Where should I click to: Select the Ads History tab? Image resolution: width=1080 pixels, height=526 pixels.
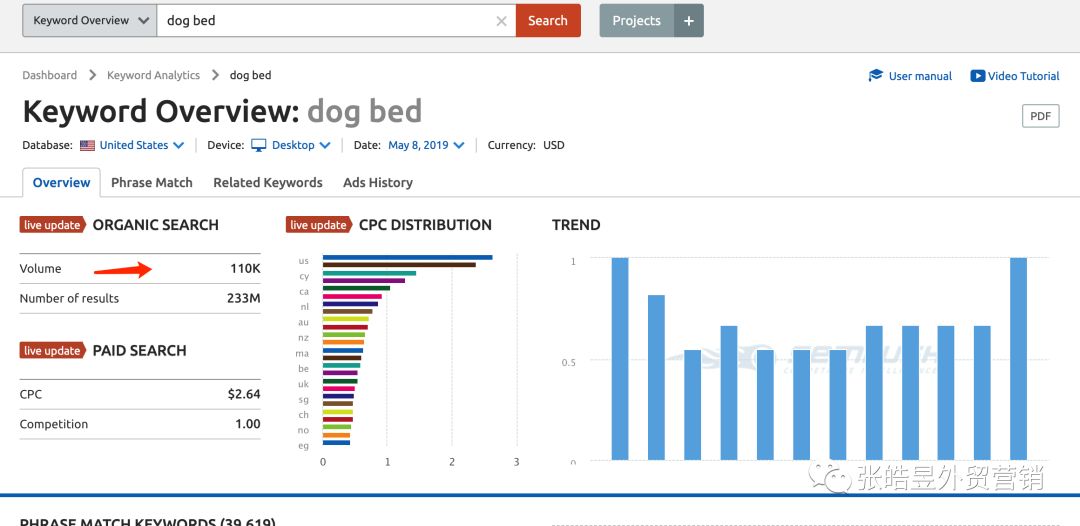[x=378, y=183]
